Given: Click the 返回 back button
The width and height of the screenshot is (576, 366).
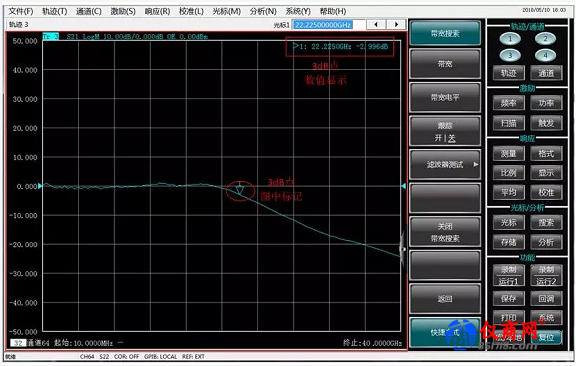Looking at the screenshot, I should point(445,299).
